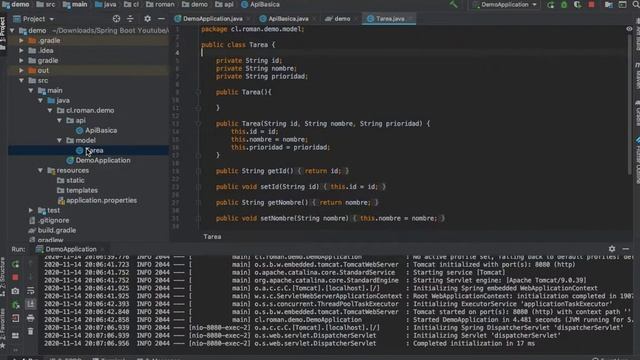Toggle soft-wrap in the Run console

(x=31, y=291)
